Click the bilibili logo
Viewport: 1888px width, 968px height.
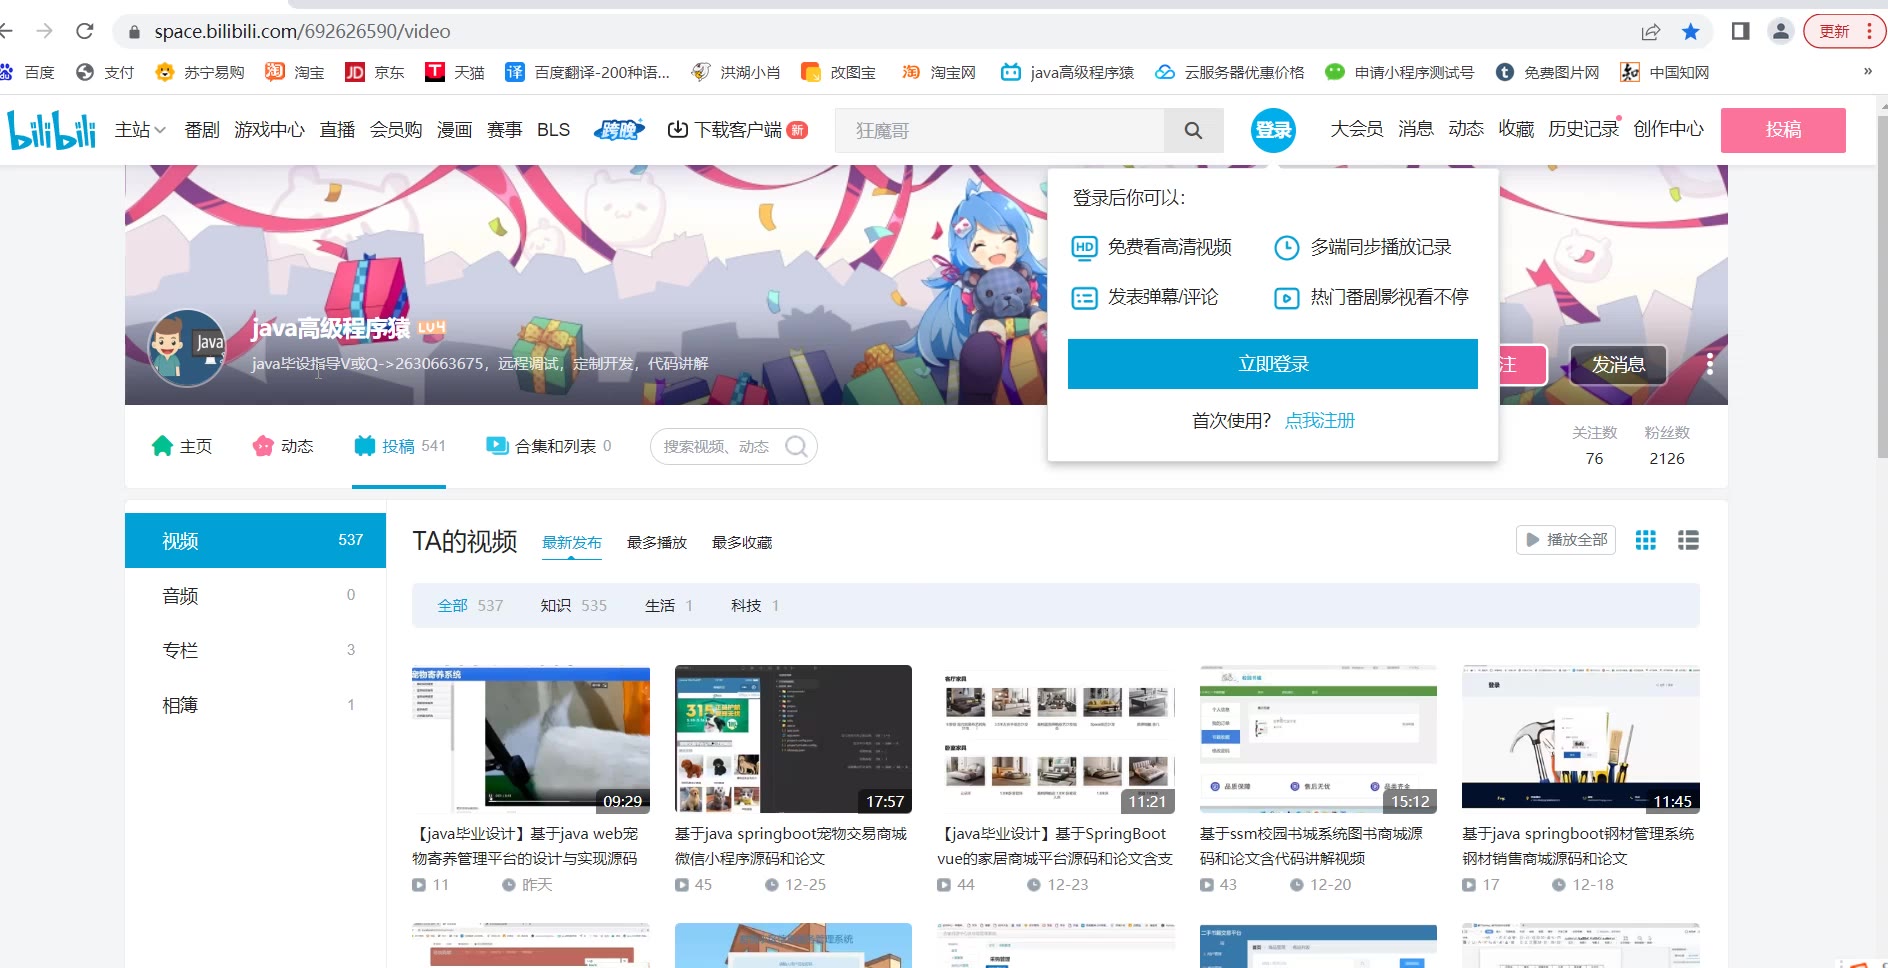click(x=52, y=130)
